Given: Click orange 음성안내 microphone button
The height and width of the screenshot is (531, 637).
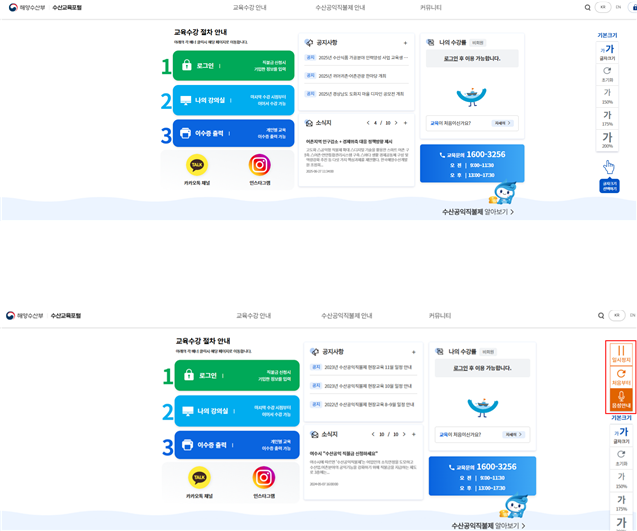Looking at the screenshot, I should (621, 400).
